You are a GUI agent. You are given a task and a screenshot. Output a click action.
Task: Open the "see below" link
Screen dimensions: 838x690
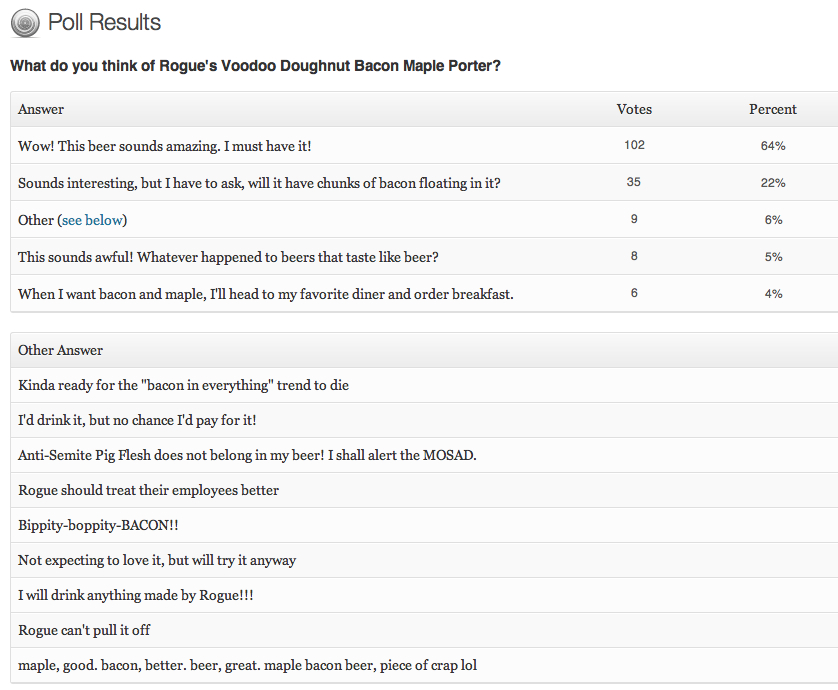(x=94, y=220)
